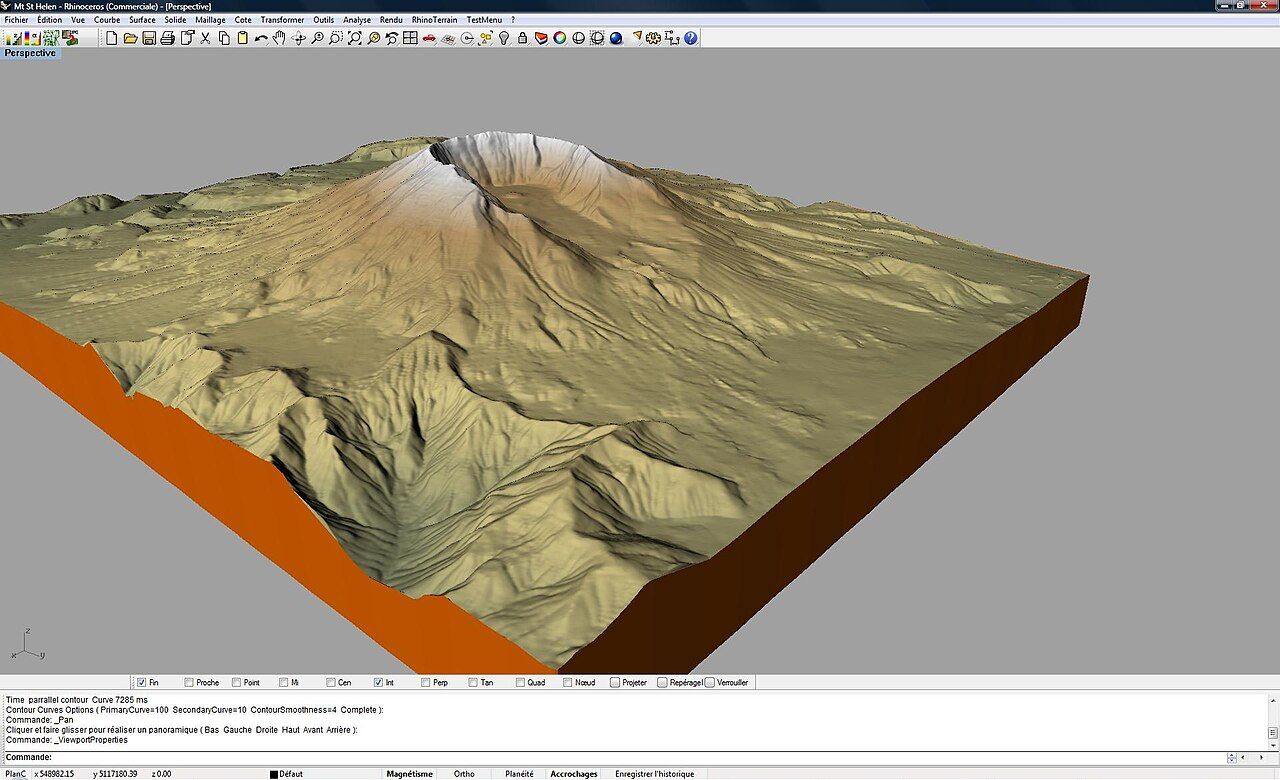Viewport: 1280px width, 780px height.
Task: Click the Undo arrow icon
Action: [x=261, y=38]
